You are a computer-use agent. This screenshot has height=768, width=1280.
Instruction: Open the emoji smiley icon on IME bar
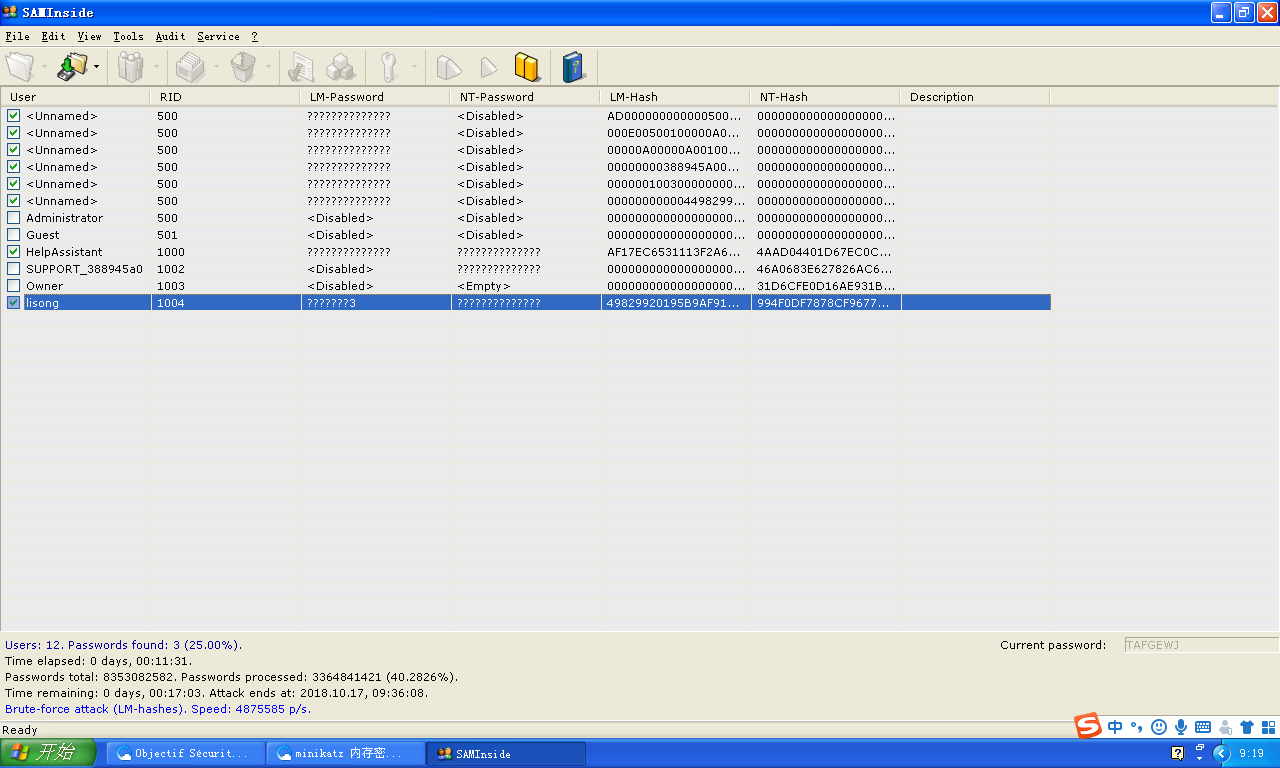point(1159,727)
